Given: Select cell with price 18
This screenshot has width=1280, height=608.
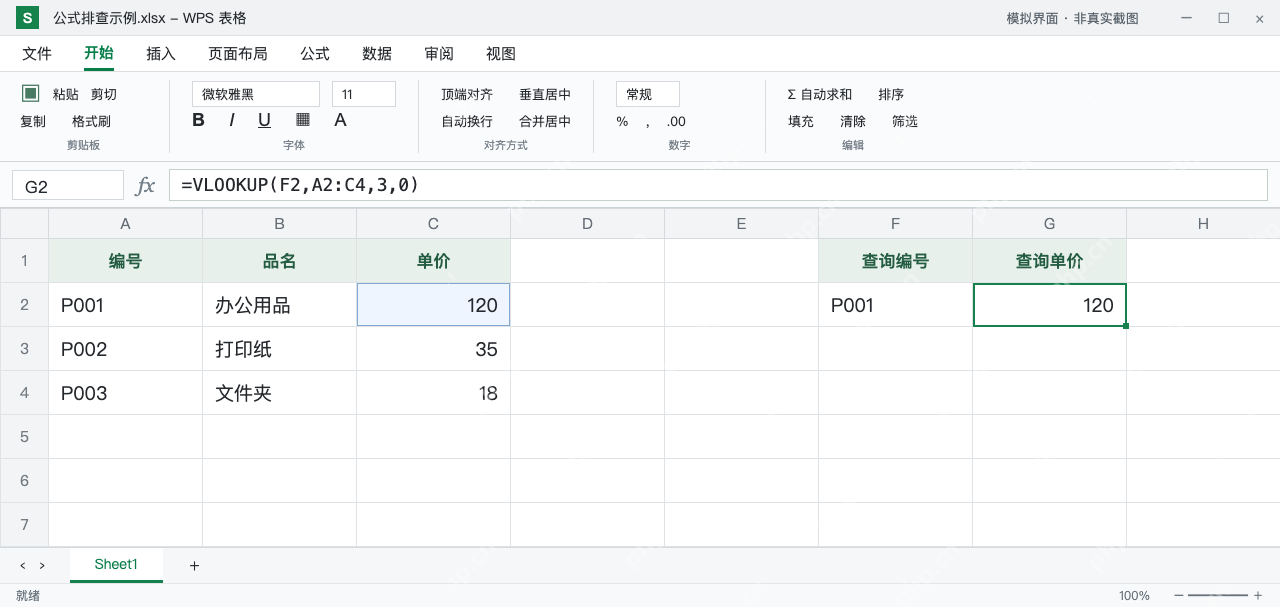Looking at the screenshot, I should (434, 393).
